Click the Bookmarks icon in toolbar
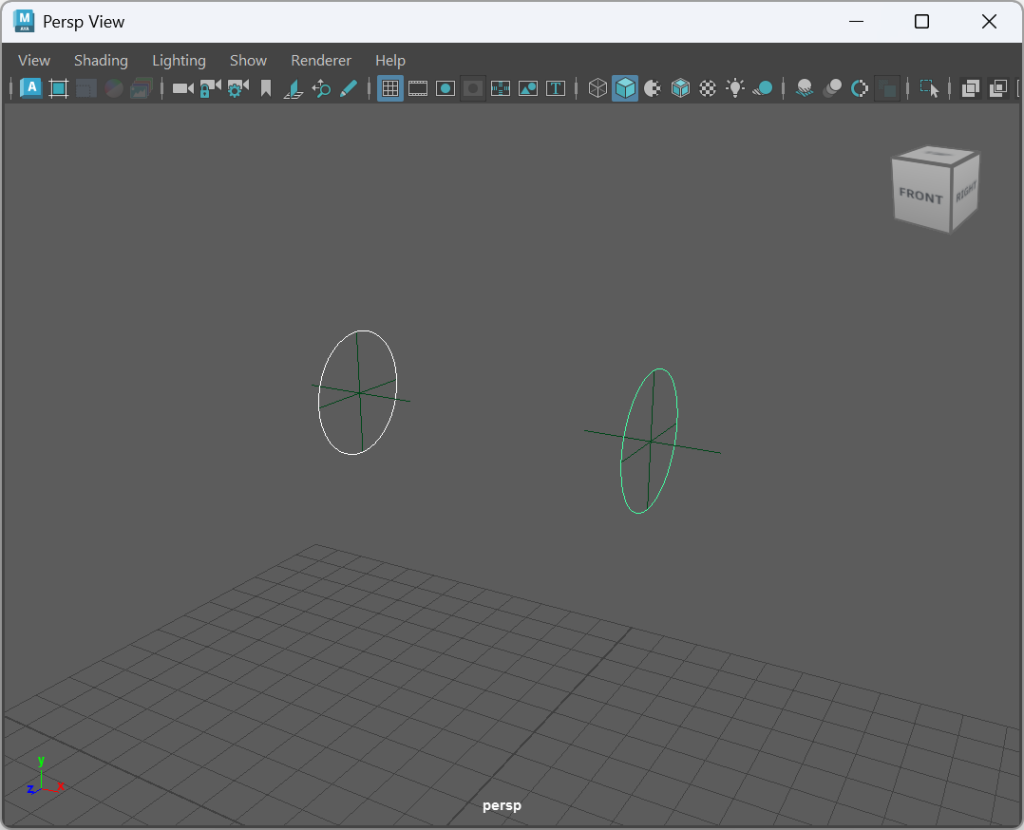This screenshot has width=1024, height=830. pyautogui.click(x=266, y=89)
